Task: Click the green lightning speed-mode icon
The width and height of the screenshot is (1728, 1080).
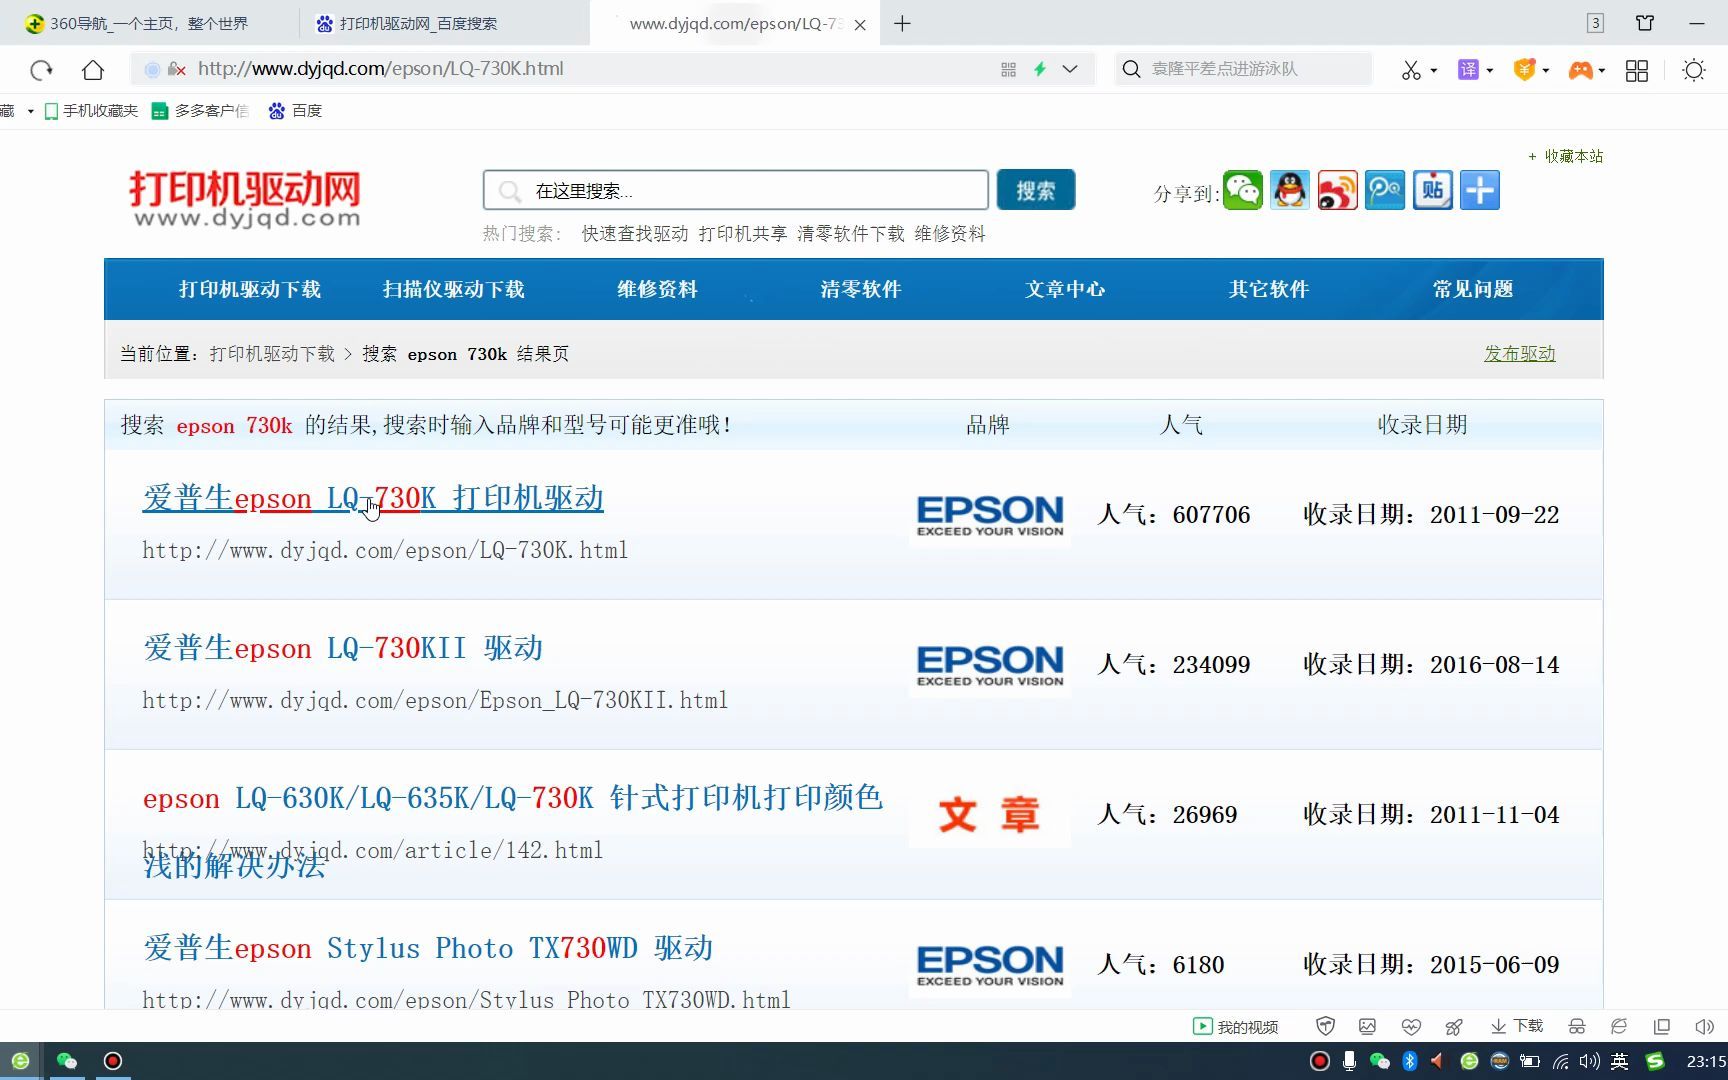Action: tap(1040, 69)
